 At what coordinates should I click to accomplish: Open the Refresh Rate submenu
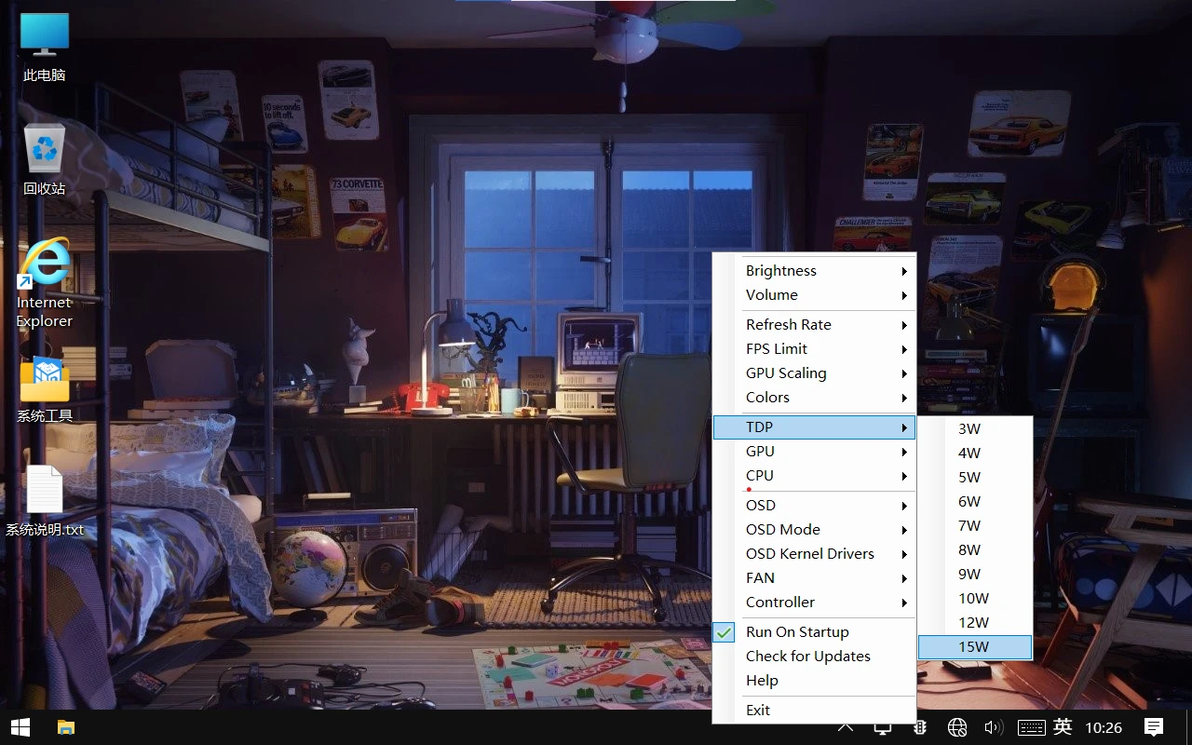pyautogui.click(x=814, y=325)
